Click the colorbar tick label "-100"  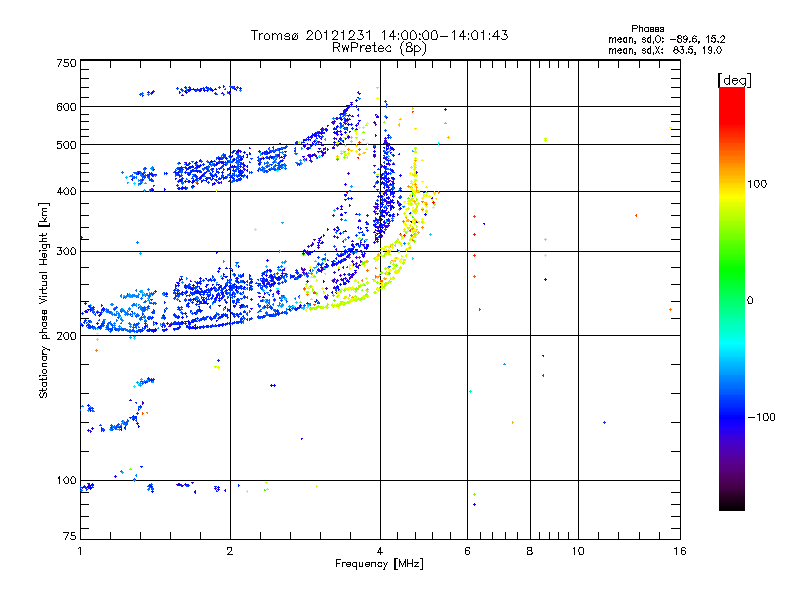tap(761, 417)
